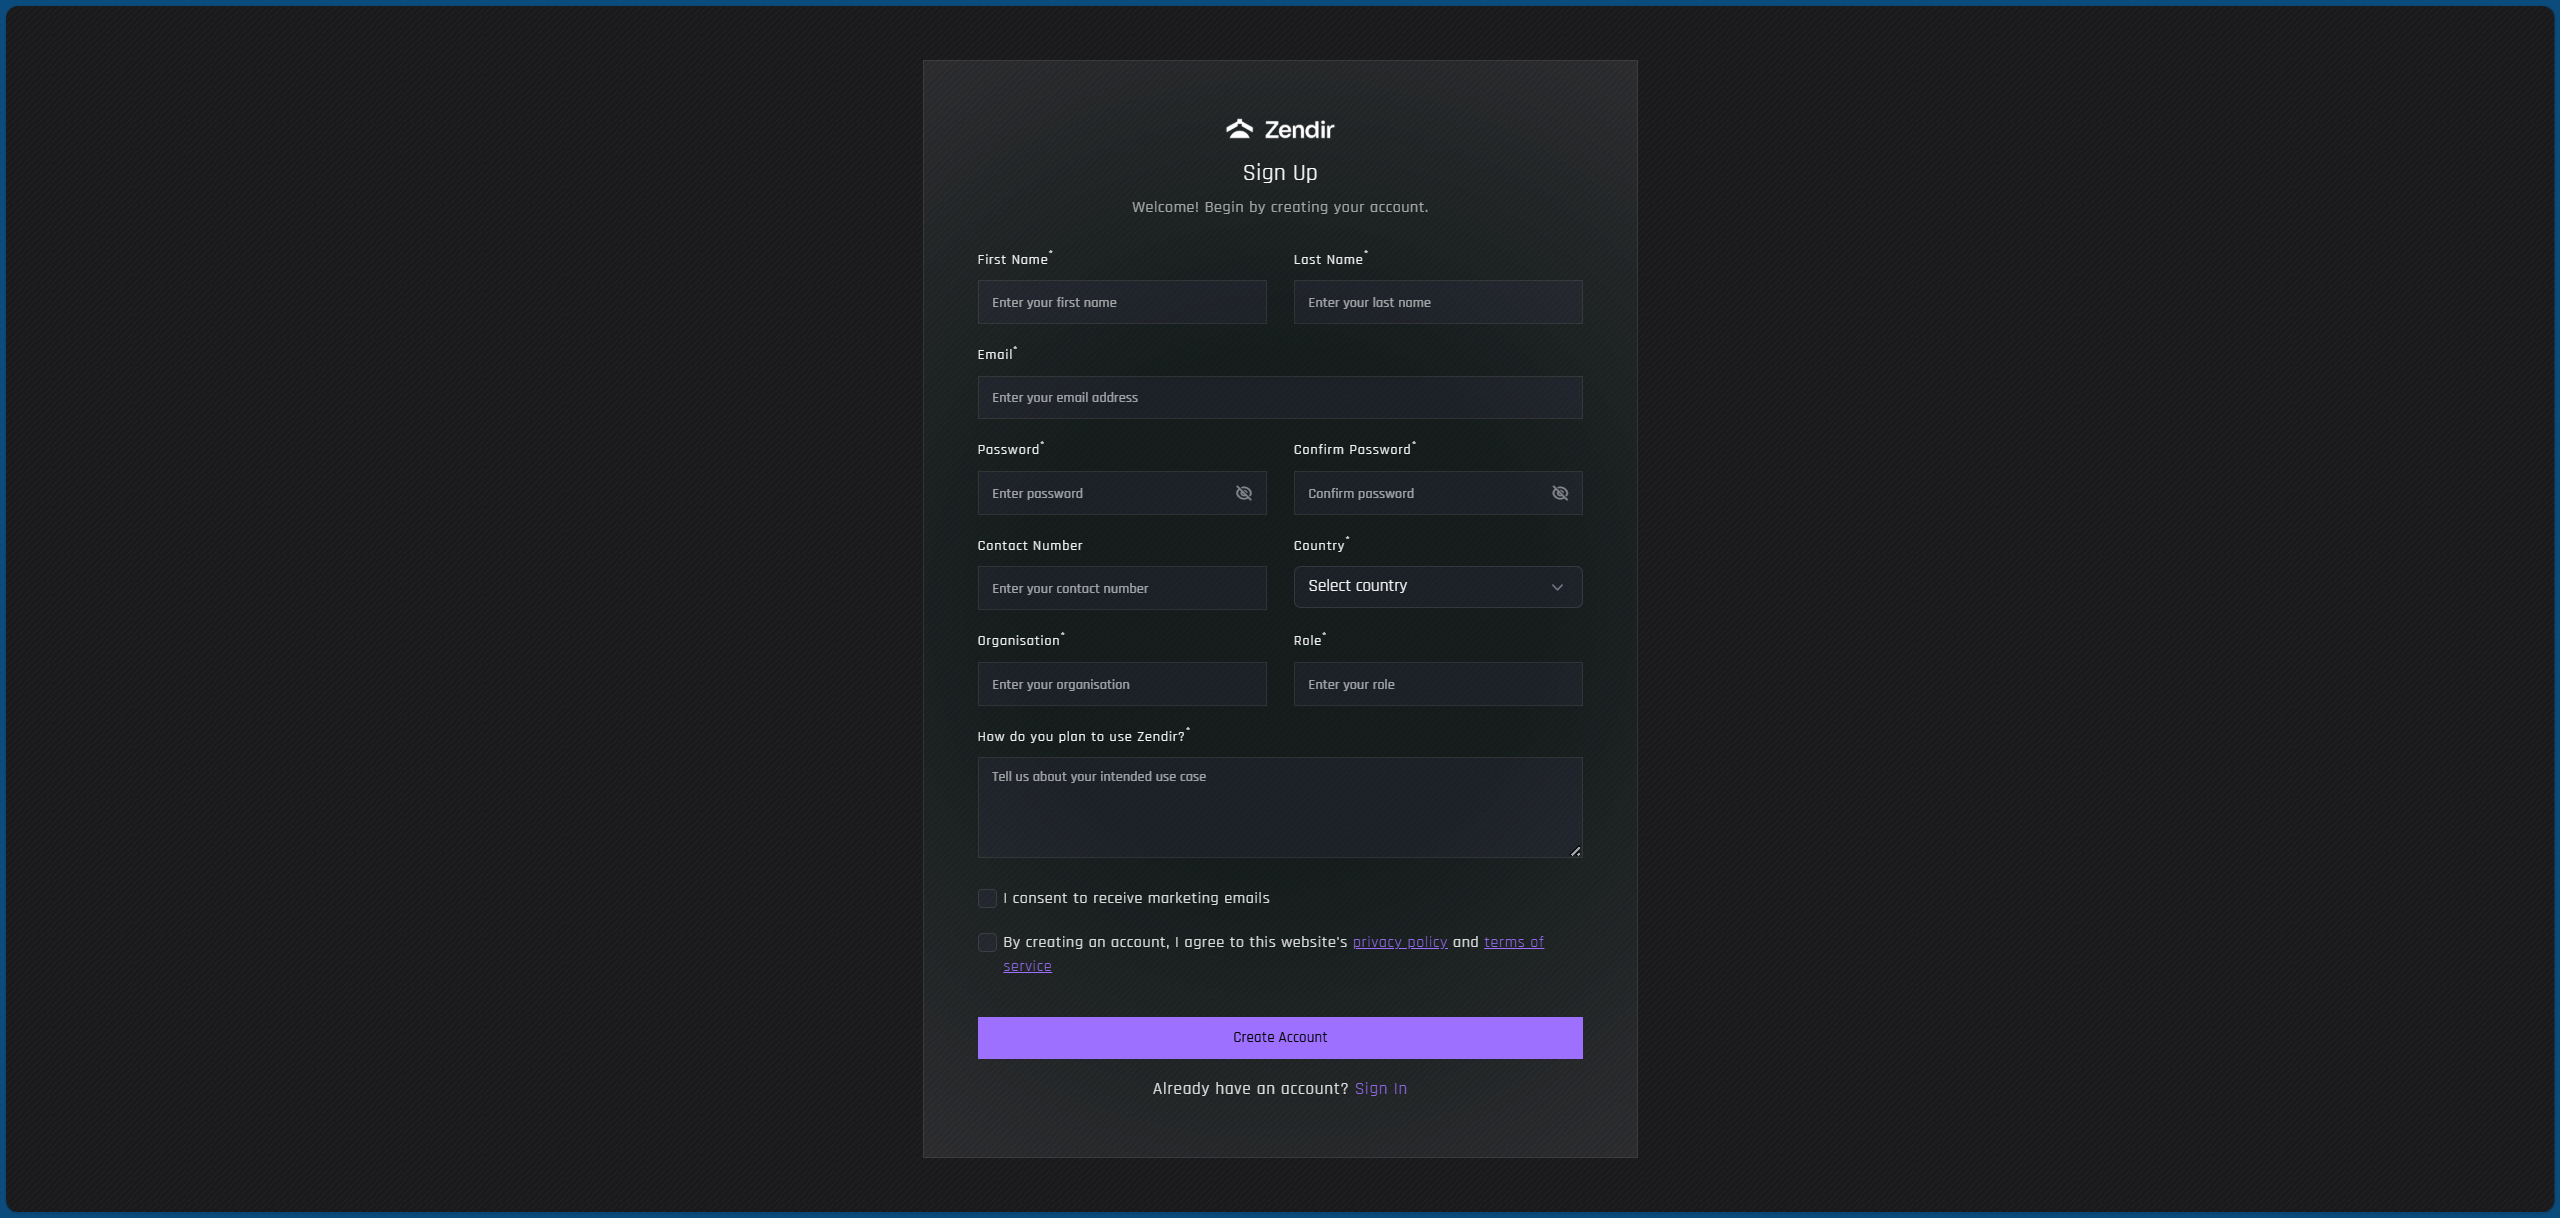Click textarea resize handle corner
This screenshot has height=1218, width=2560.
click(1575, 851)
